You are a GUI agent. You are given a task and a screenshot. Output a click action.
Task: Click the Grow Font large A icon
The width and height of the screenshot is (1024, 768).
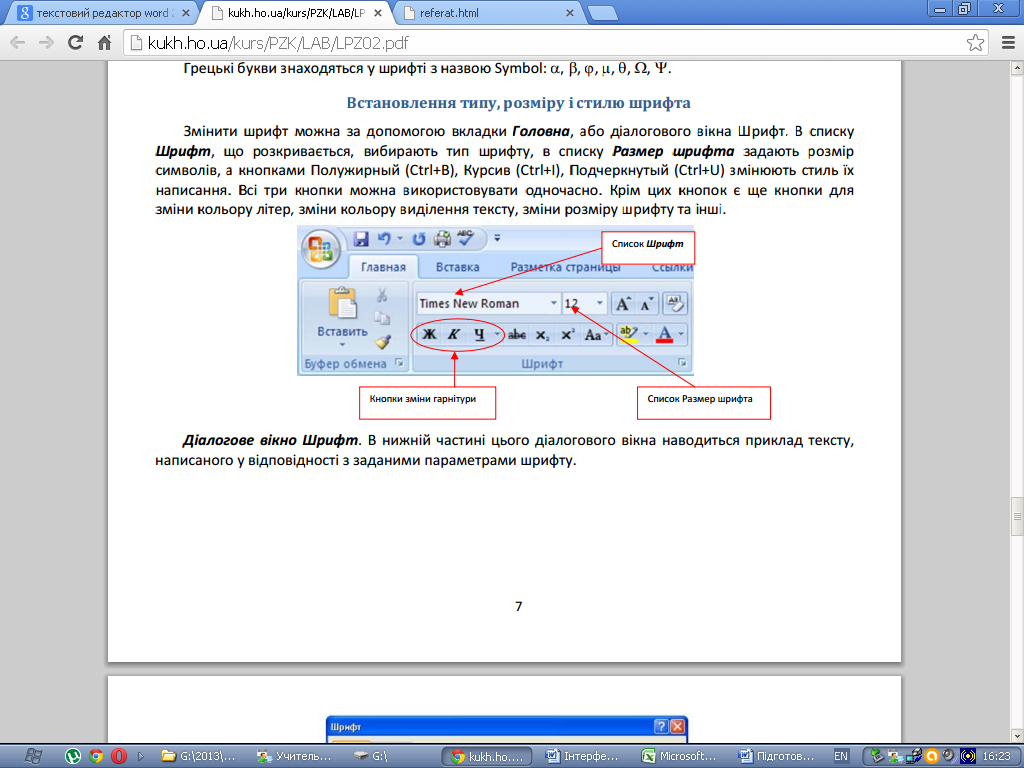point(624,303)
